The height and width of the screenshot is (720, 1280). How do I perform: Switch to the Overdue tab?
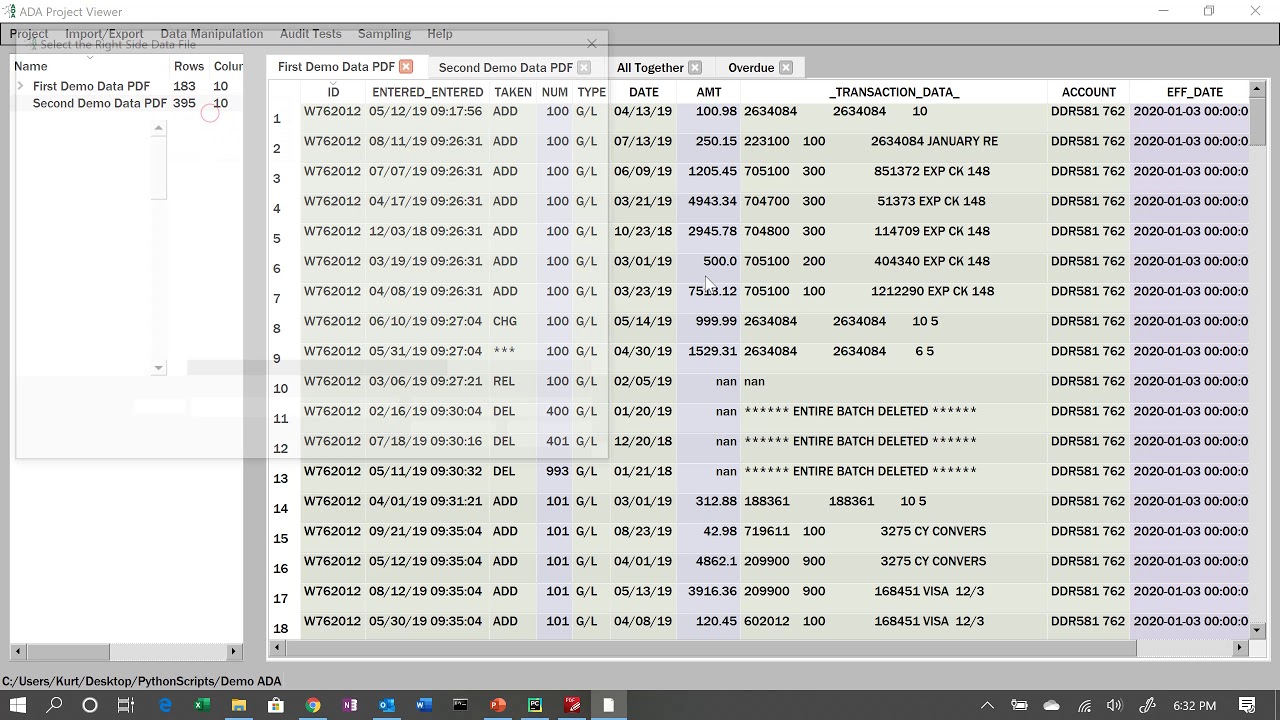click(x=751, y=68)
